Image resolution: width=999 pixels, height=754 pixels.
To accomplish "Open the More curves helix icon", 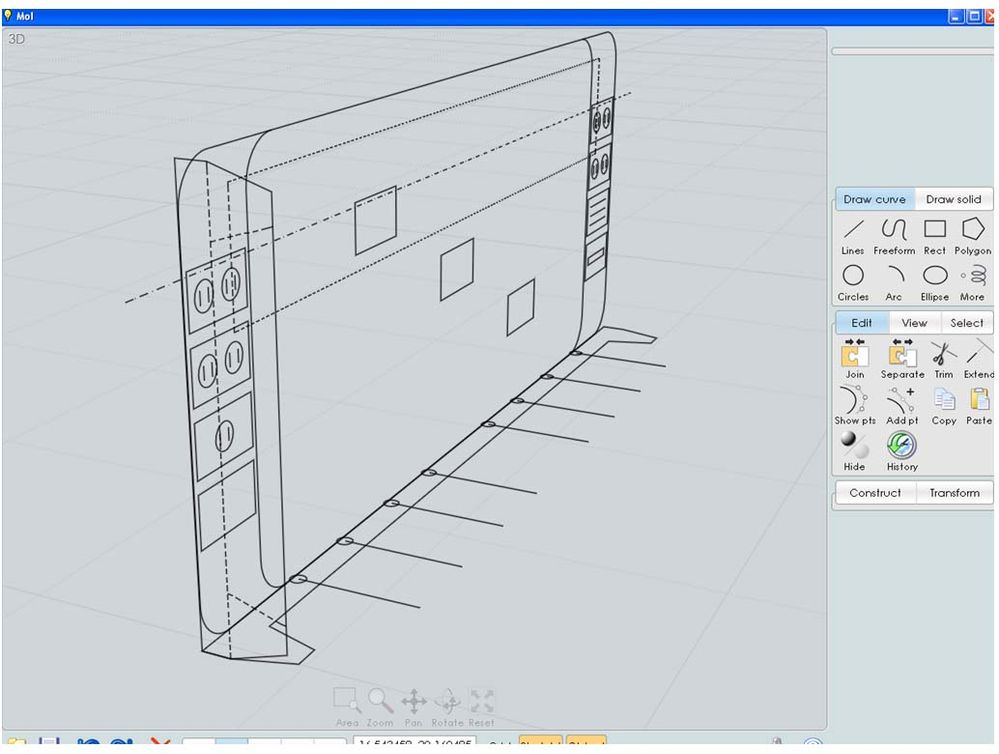I will pyautogui.click(x=973, y=282).
